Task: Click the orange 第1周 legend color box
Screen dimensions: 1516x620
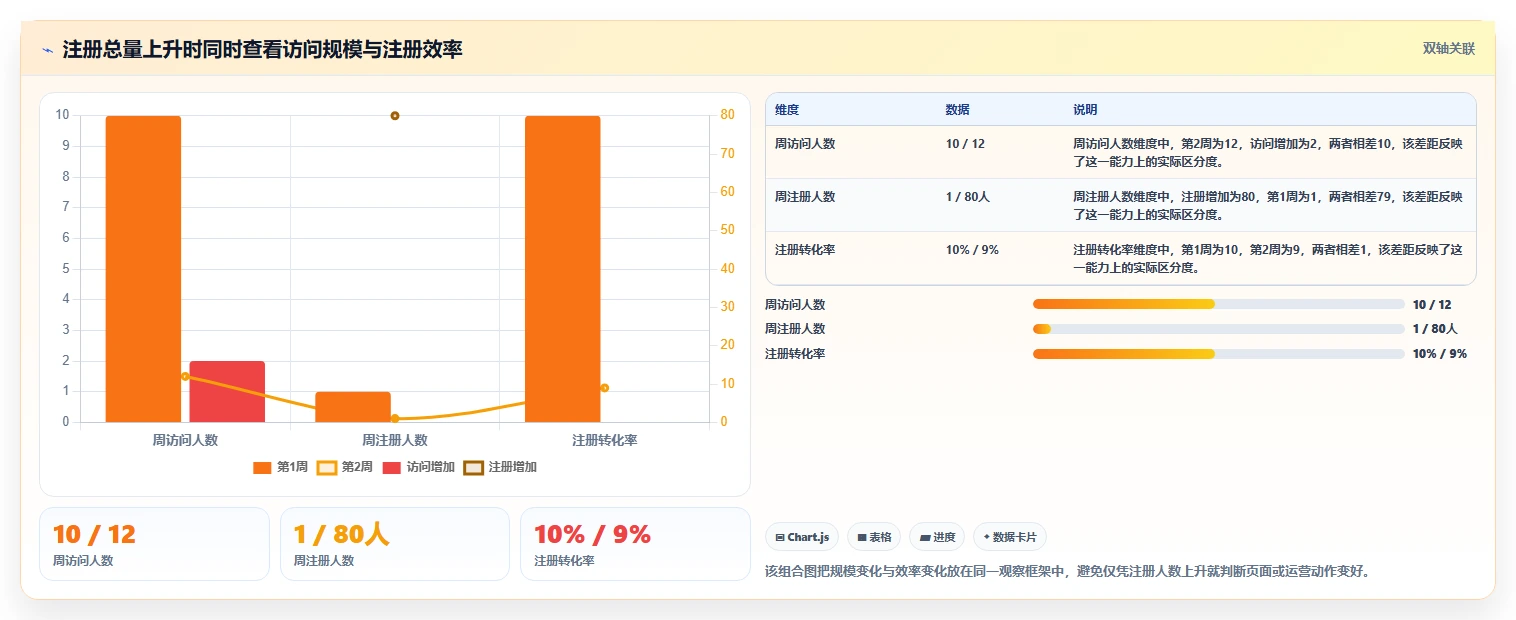Action: pos(263,467)
